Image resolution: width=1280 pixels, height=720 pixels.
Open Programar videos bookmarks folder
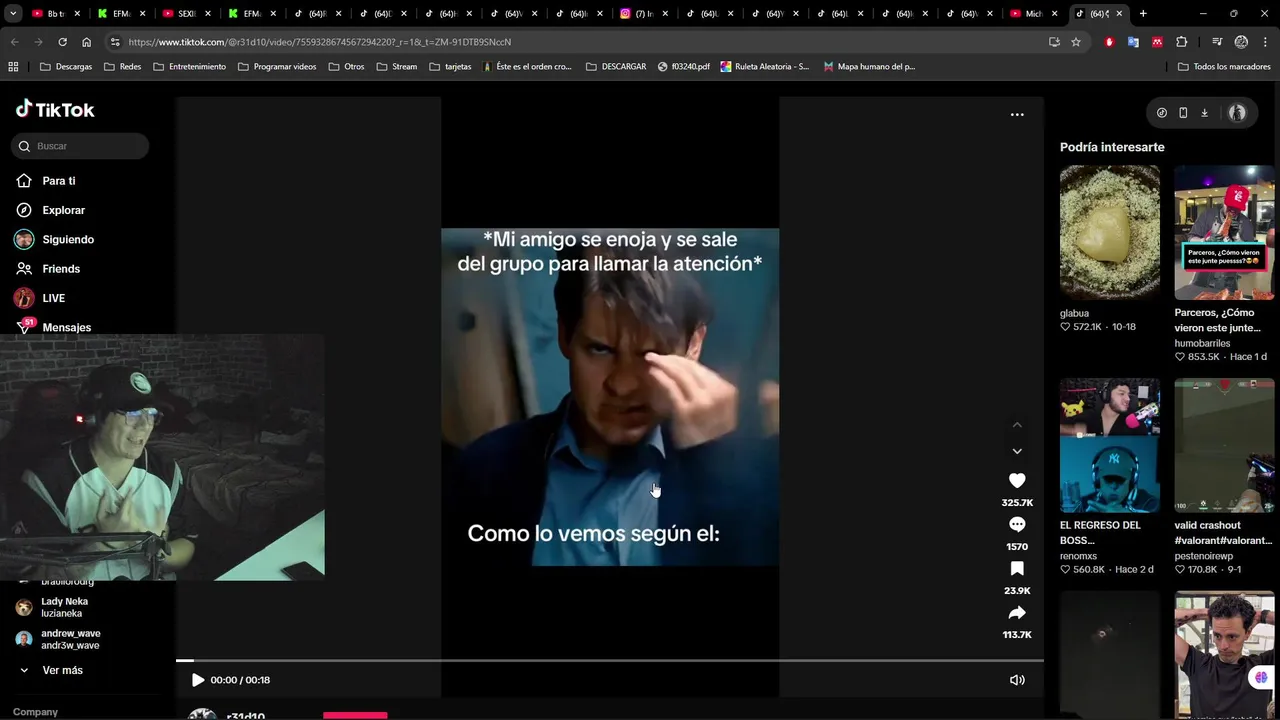(x=277, y=67)
